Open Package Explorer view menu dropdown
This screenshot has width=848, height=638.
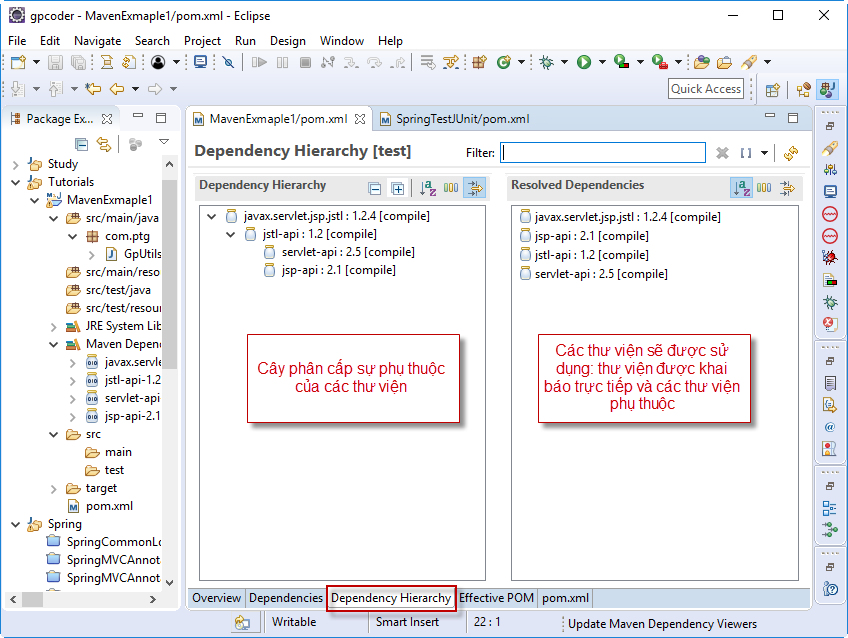(163, 143)
